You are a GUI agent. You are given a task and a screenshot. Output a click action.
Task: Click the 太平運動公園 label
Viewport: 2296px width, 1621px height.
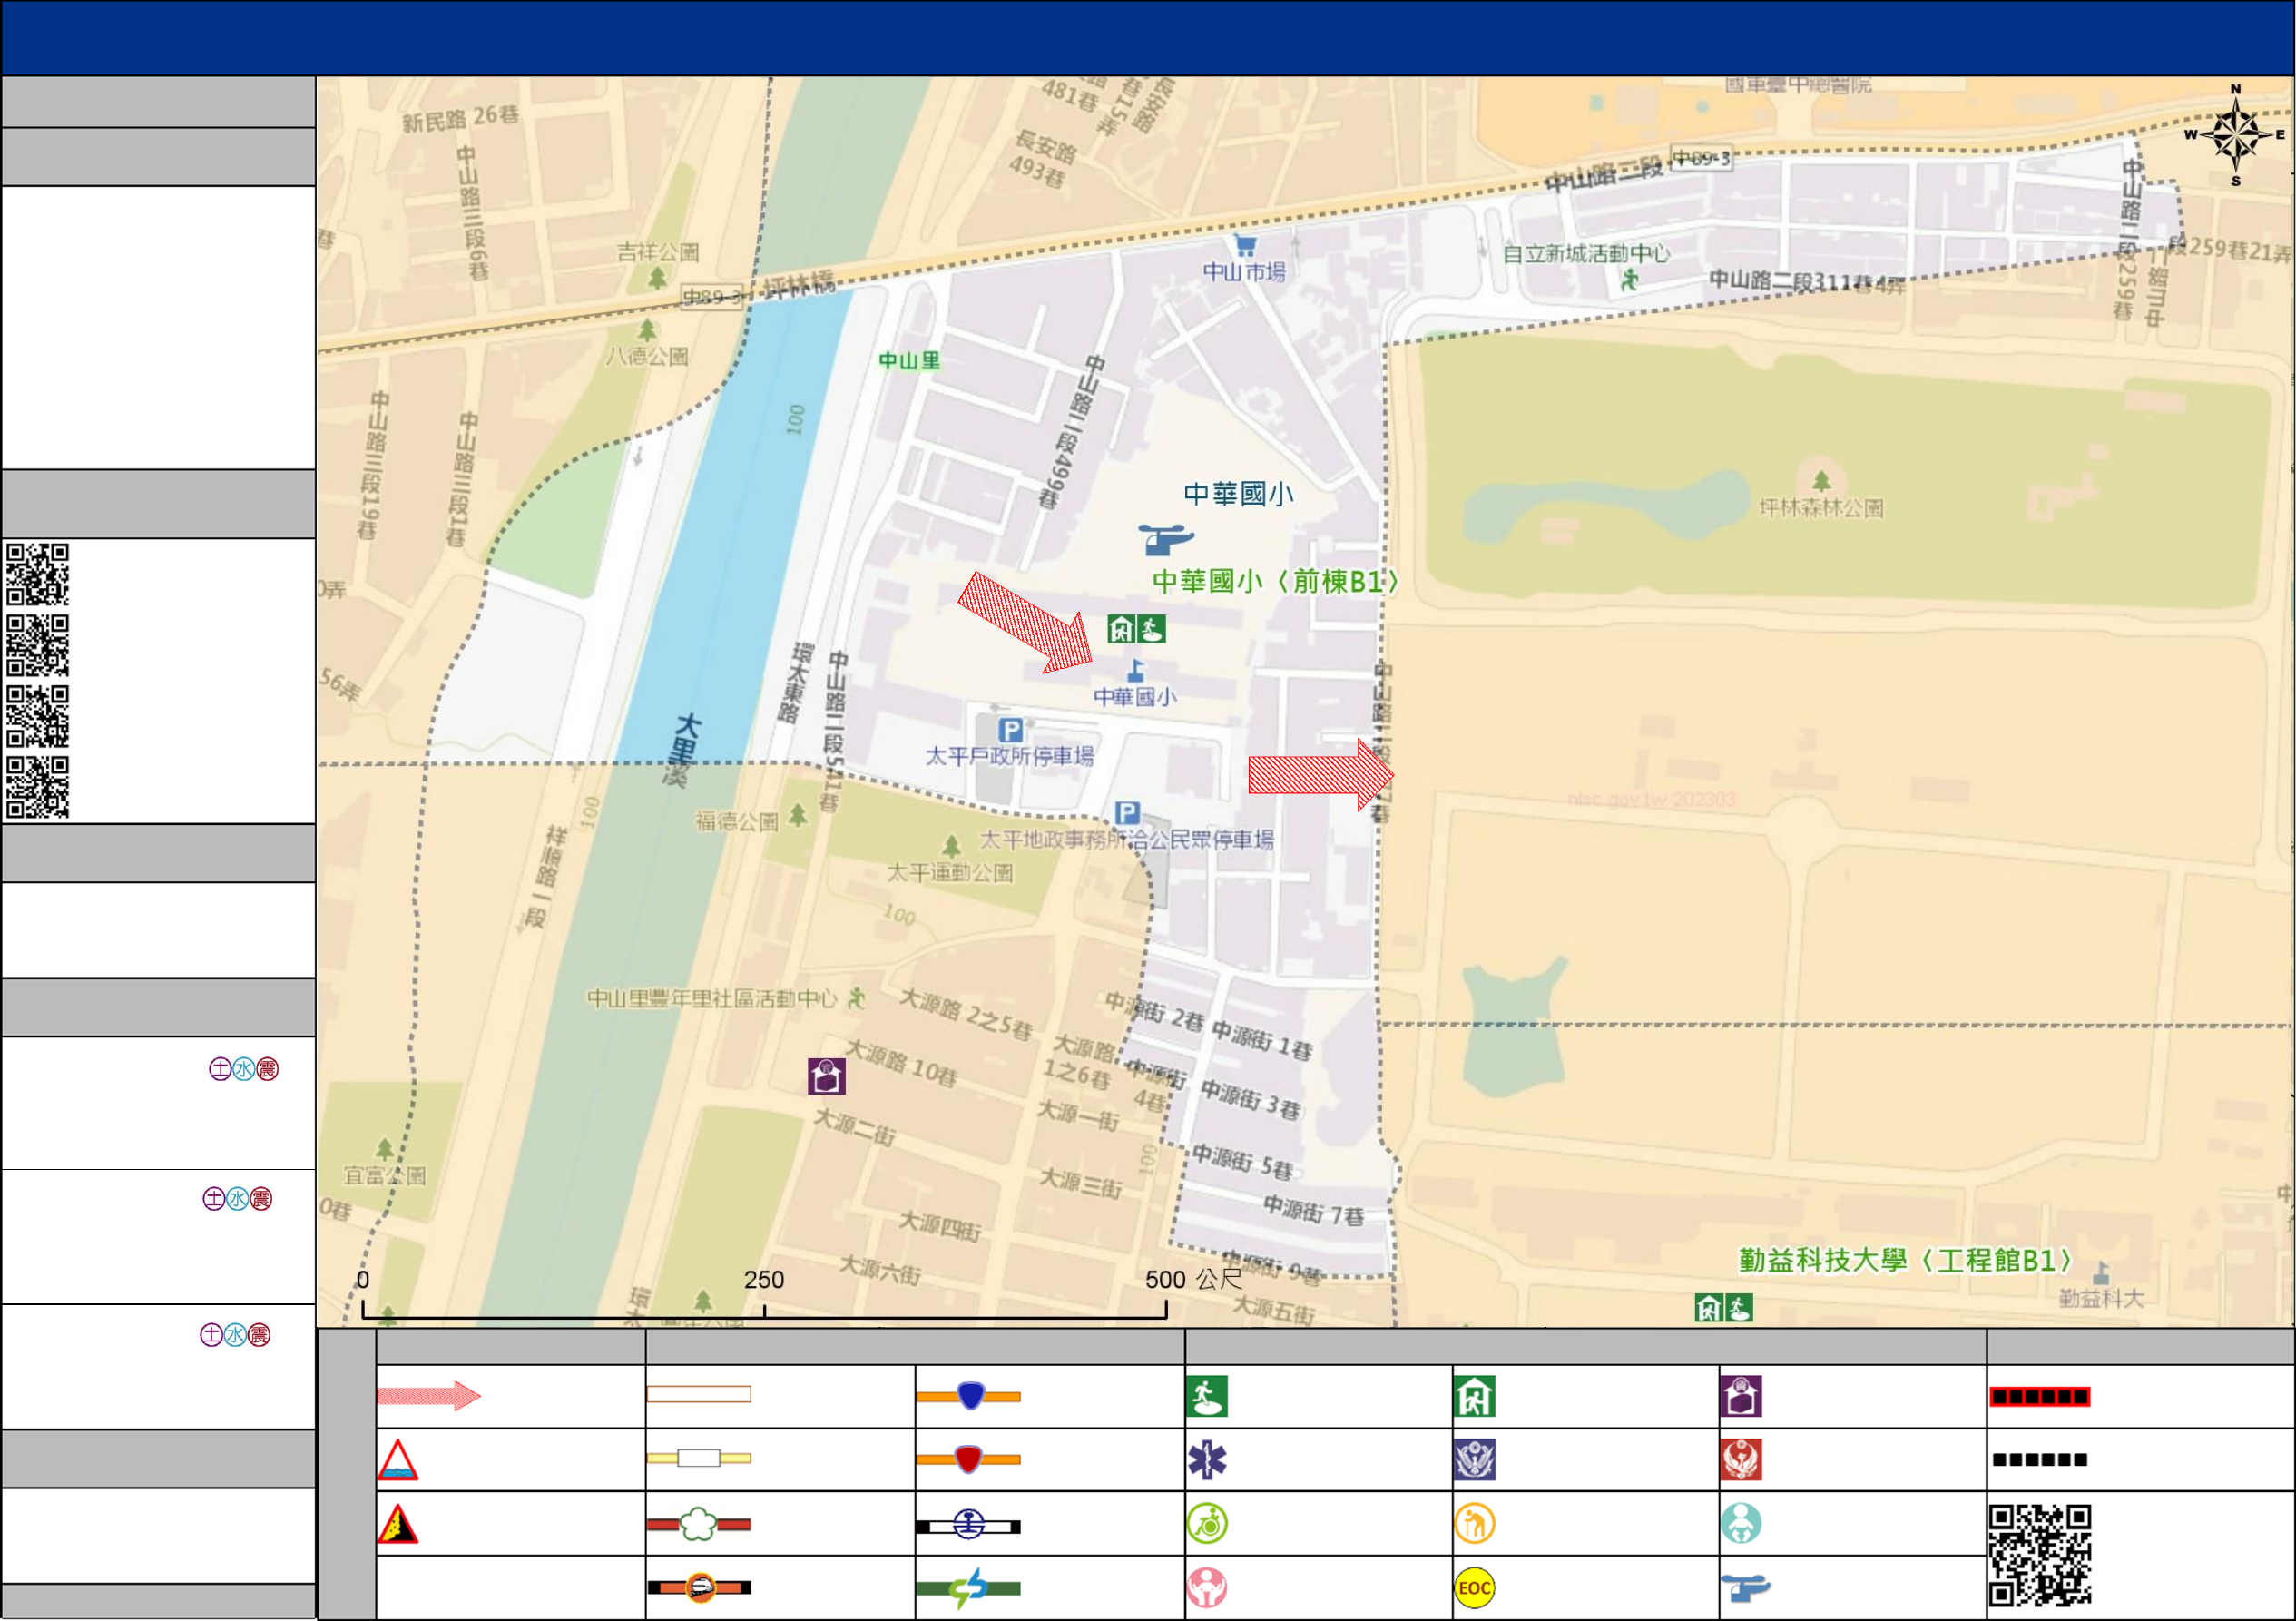tap(950, 872)
